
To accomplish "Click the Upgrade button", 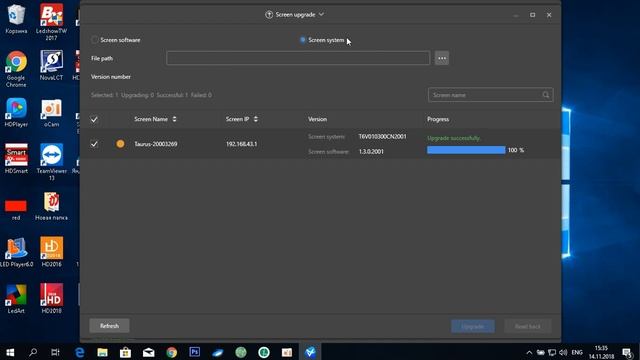I will 473,326.
